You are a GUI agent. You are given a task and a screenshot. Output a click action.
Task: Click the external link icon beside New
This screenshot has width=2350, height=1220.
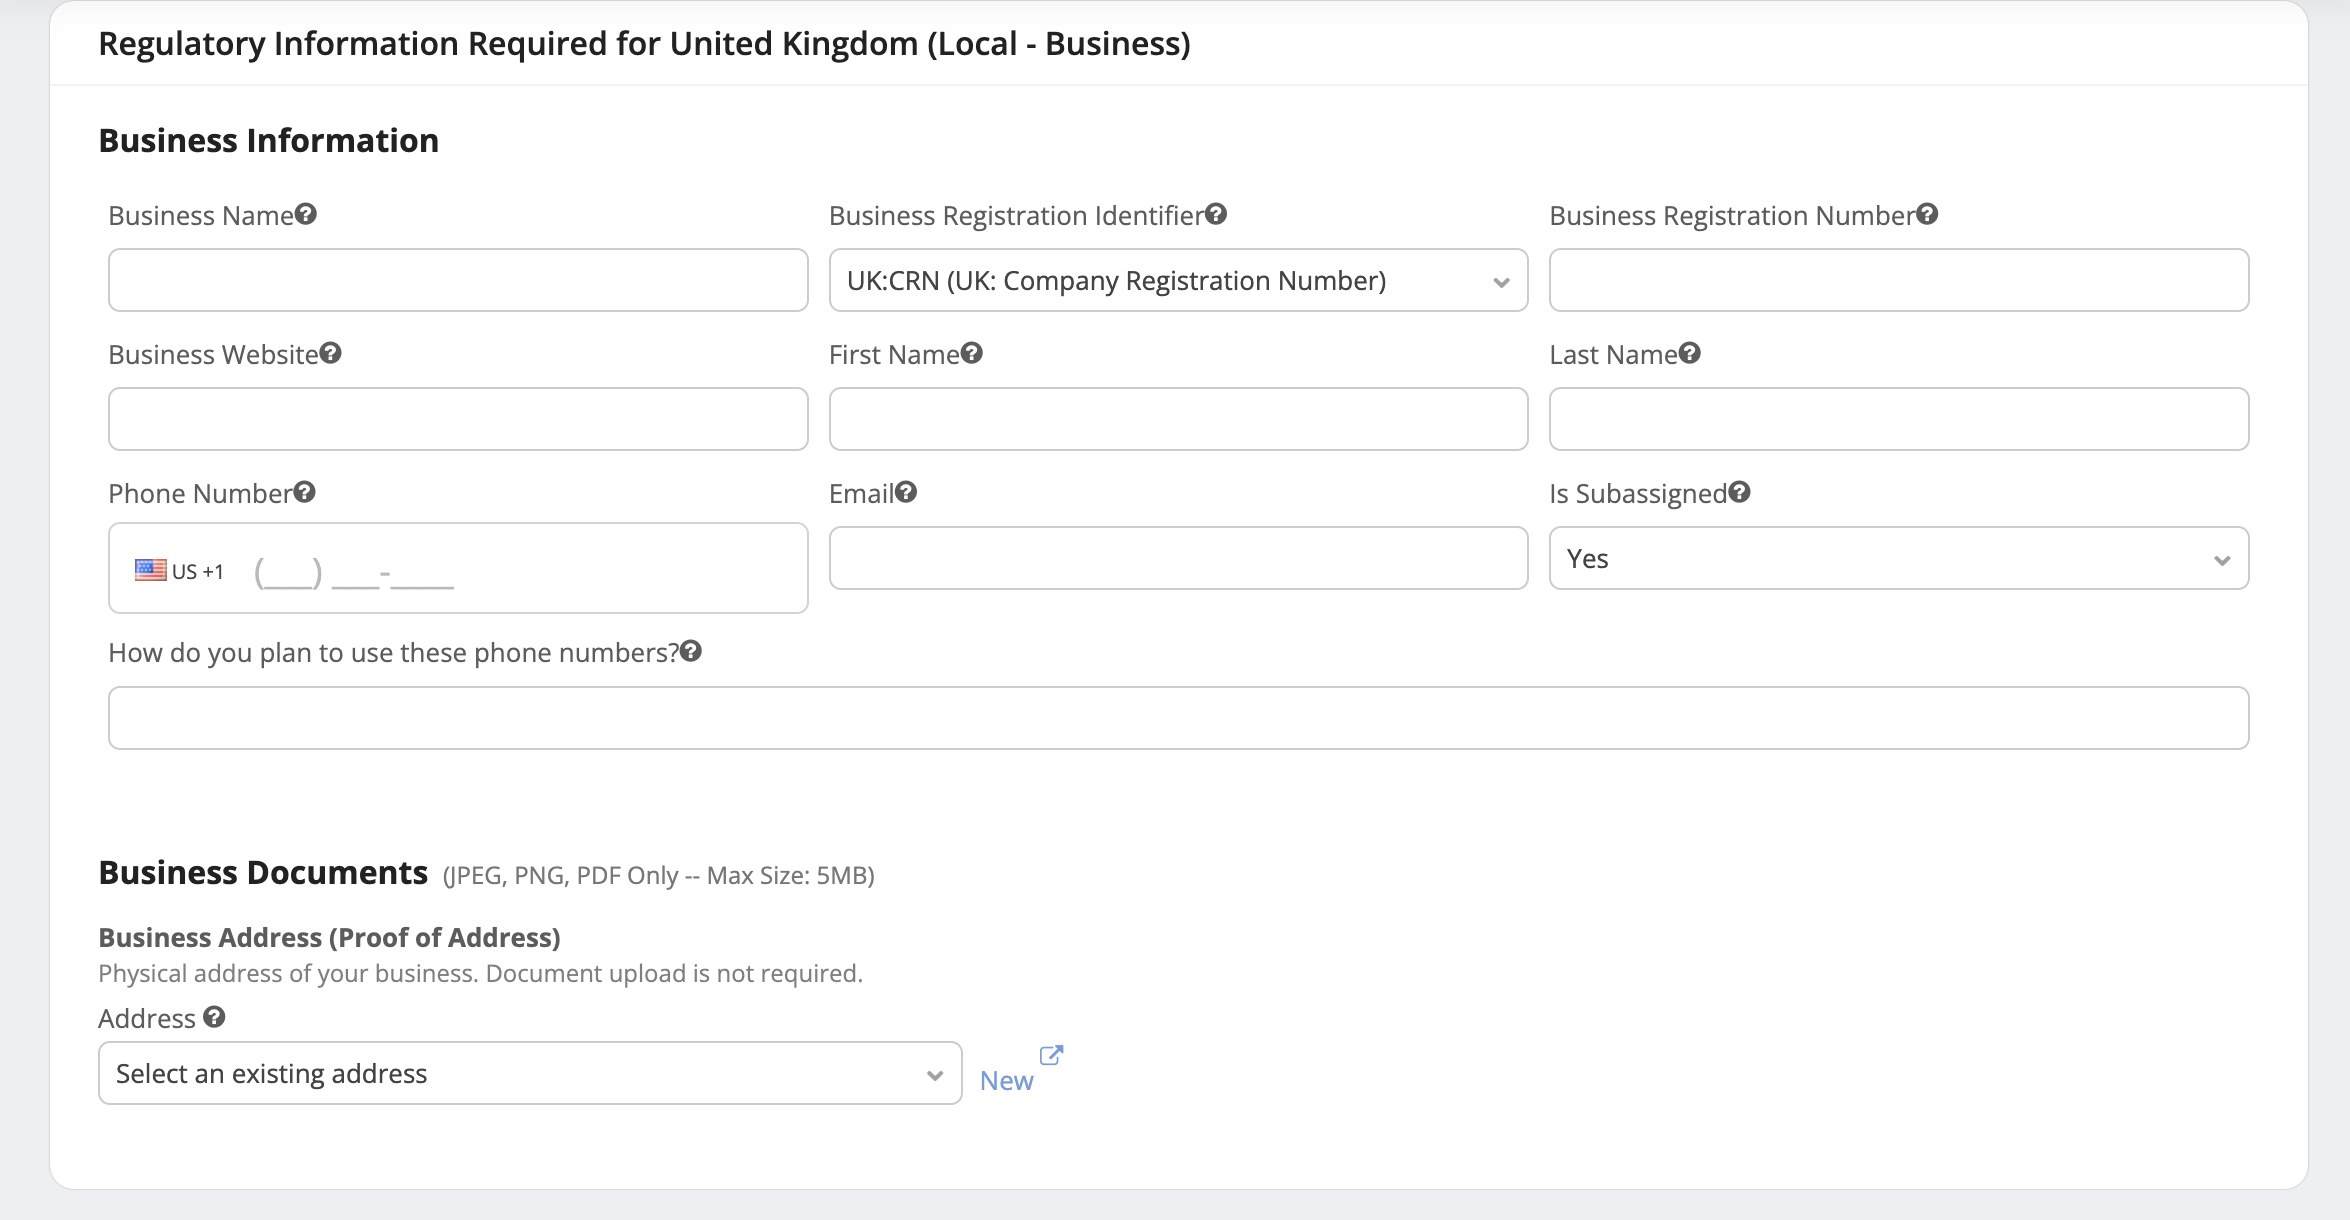point(1051,1055)
